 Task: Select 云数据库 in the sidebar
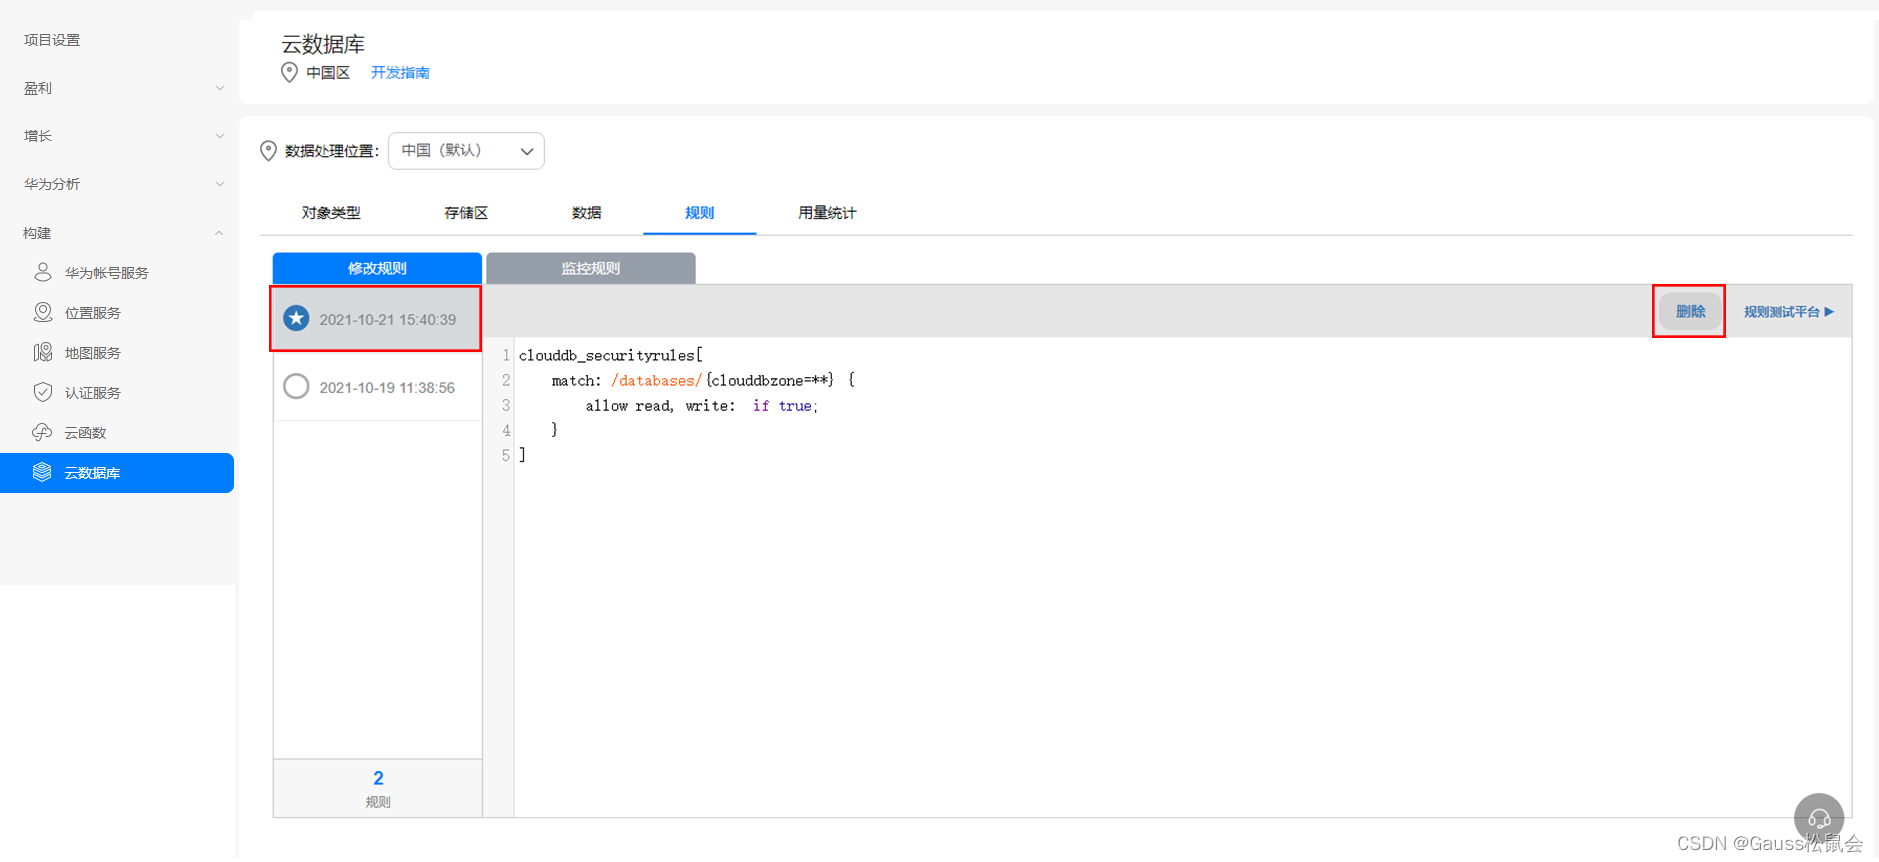pyautogui.click(x=117, y=473)
